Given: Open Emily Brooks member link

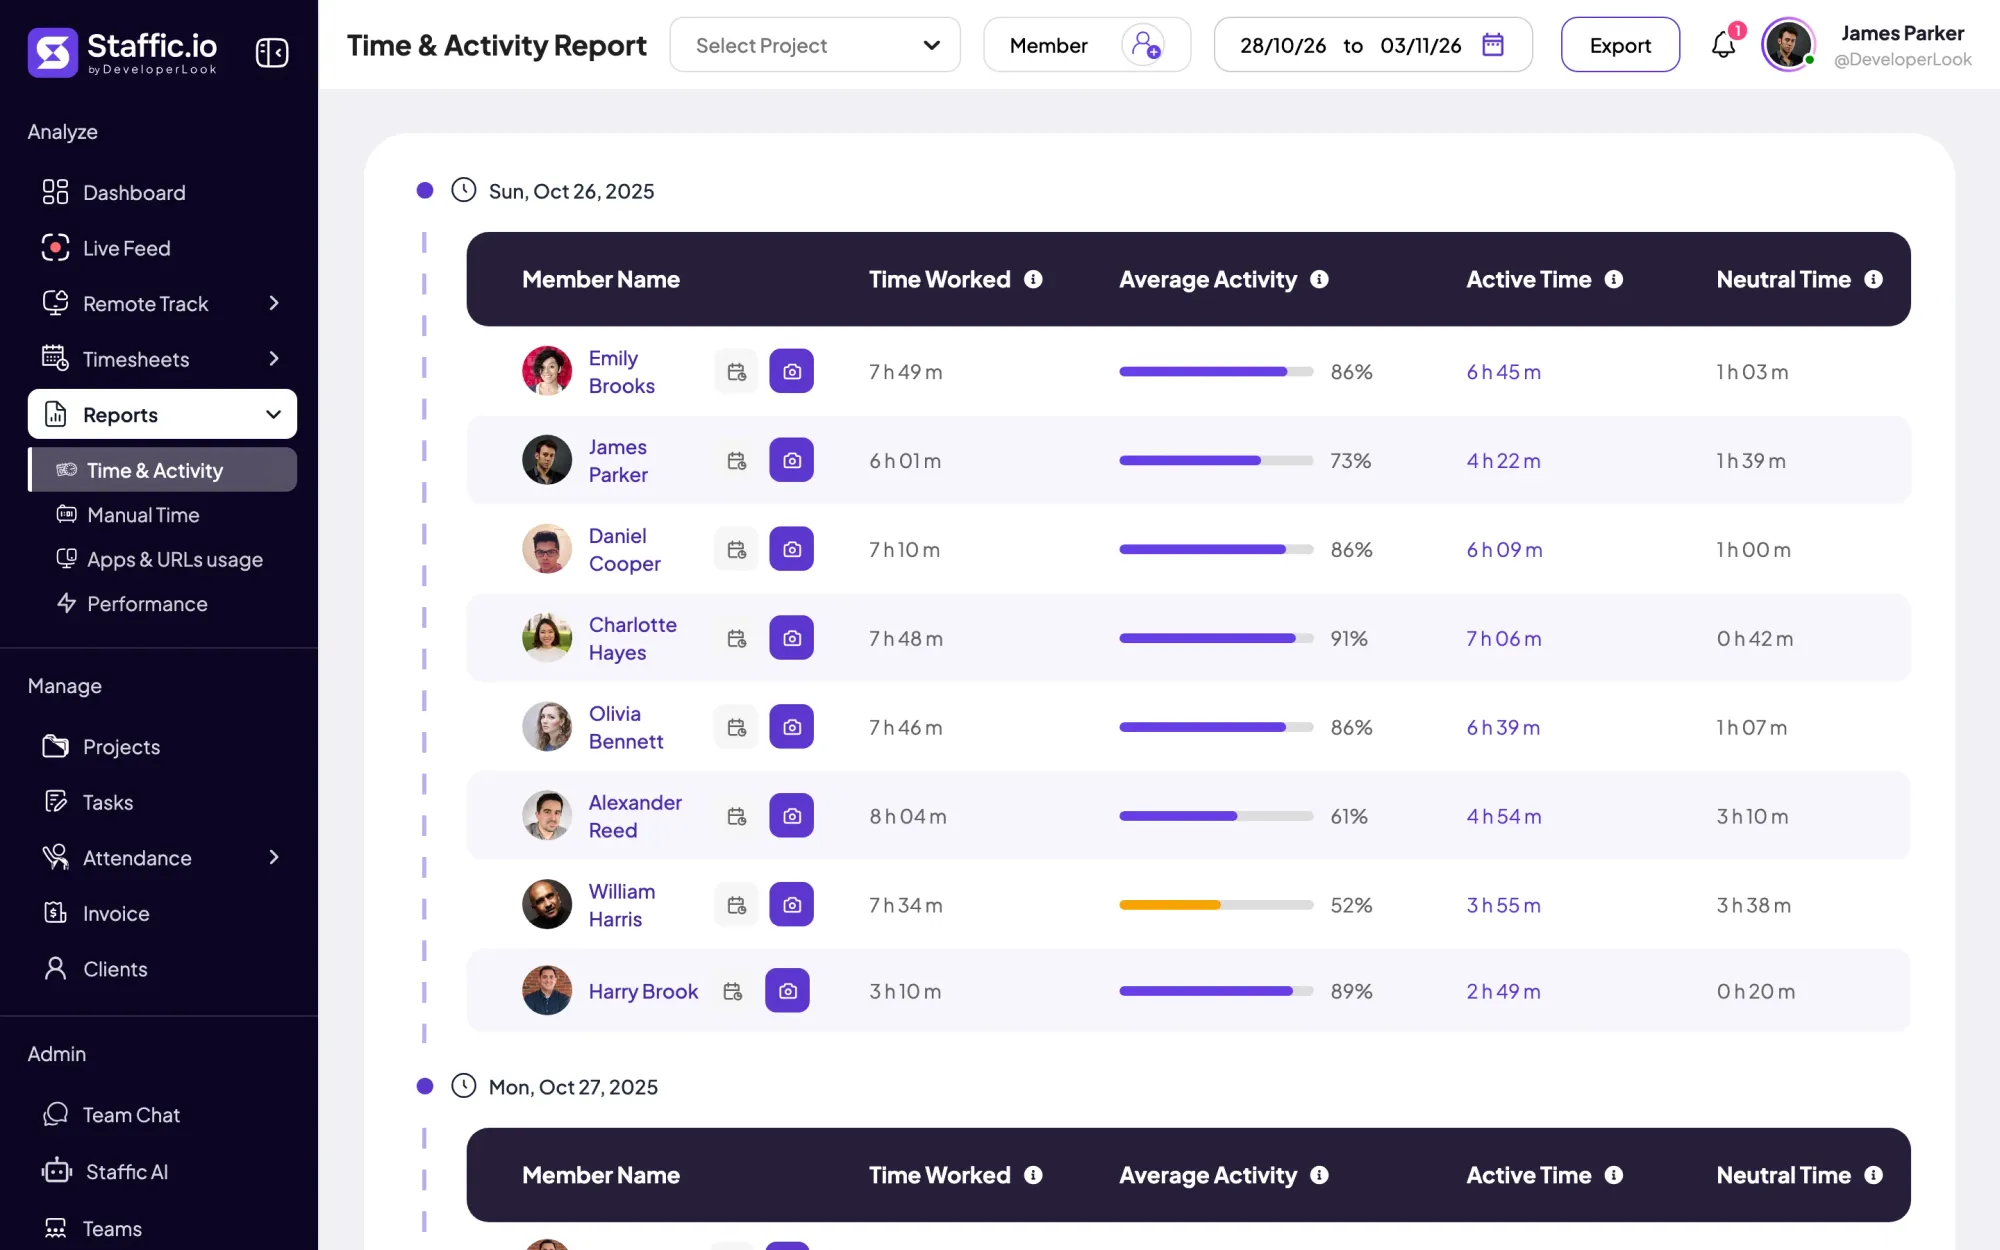Looking at the screenshot, I should pyautogui.click(x=621, y=371).
